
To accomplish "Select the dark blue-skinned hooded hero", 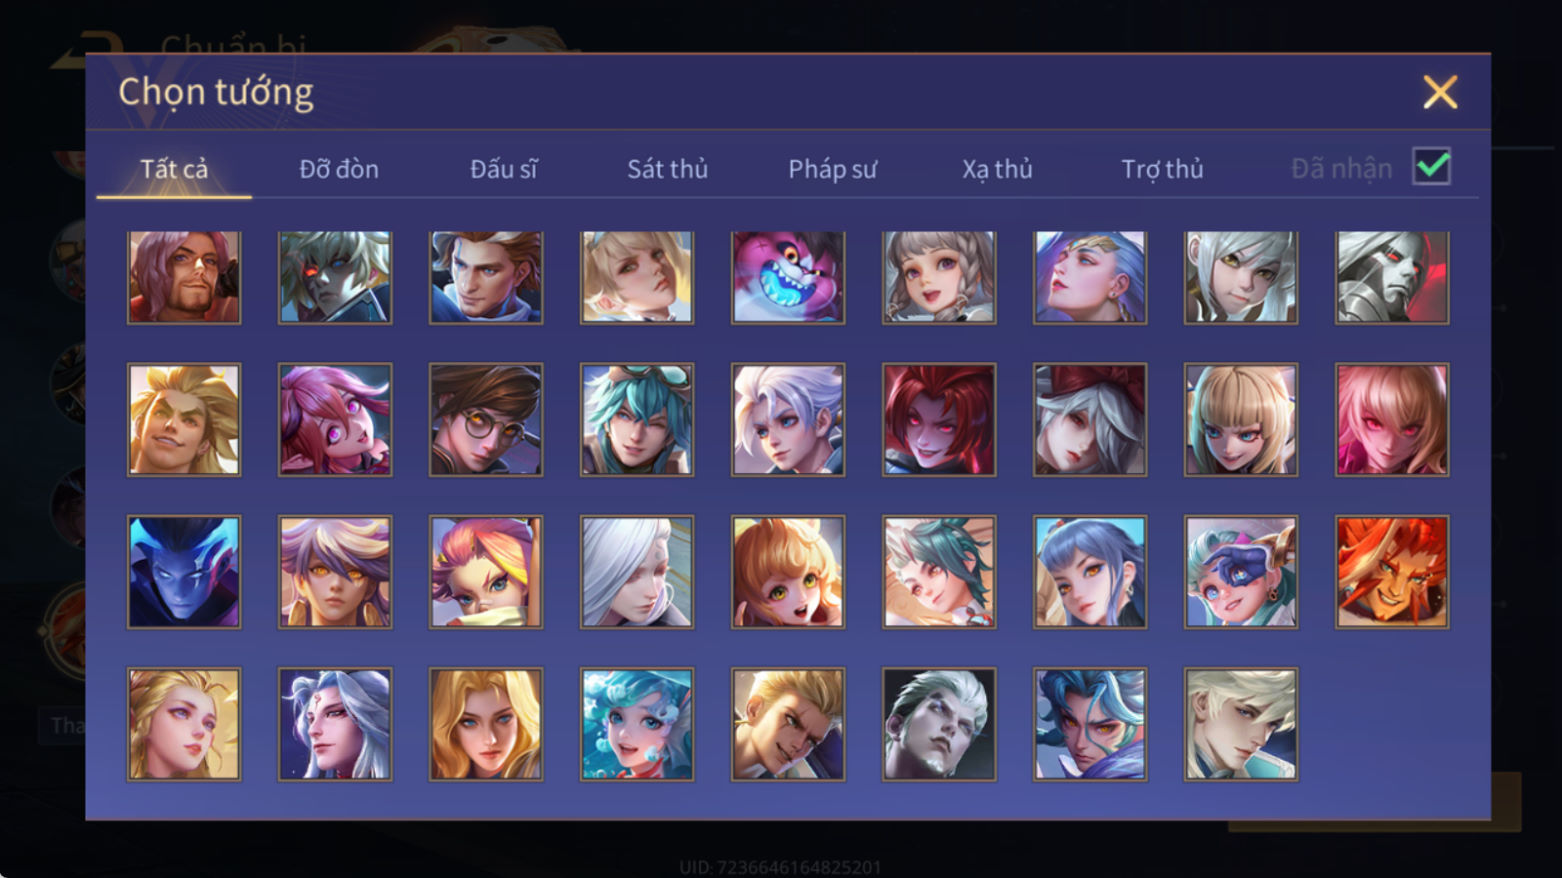I will point(184,572).
